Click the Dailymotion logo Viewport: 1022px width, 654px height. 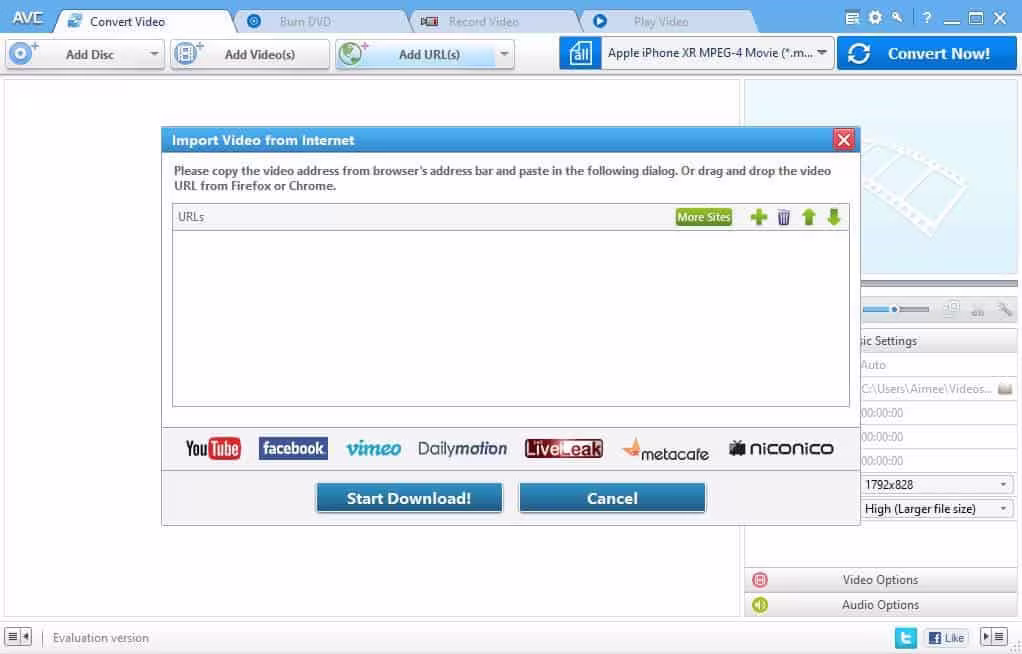click(463, 449)
